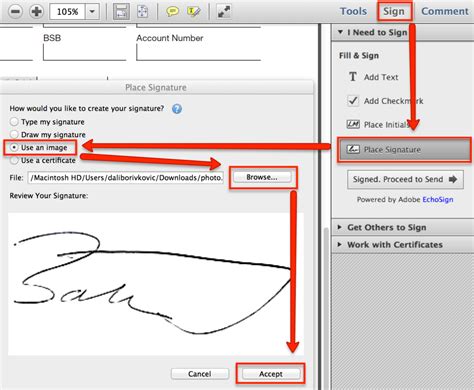Click Accept in Place Signature dialog
The width and height of the screenshot is (474, 390).
271,374
